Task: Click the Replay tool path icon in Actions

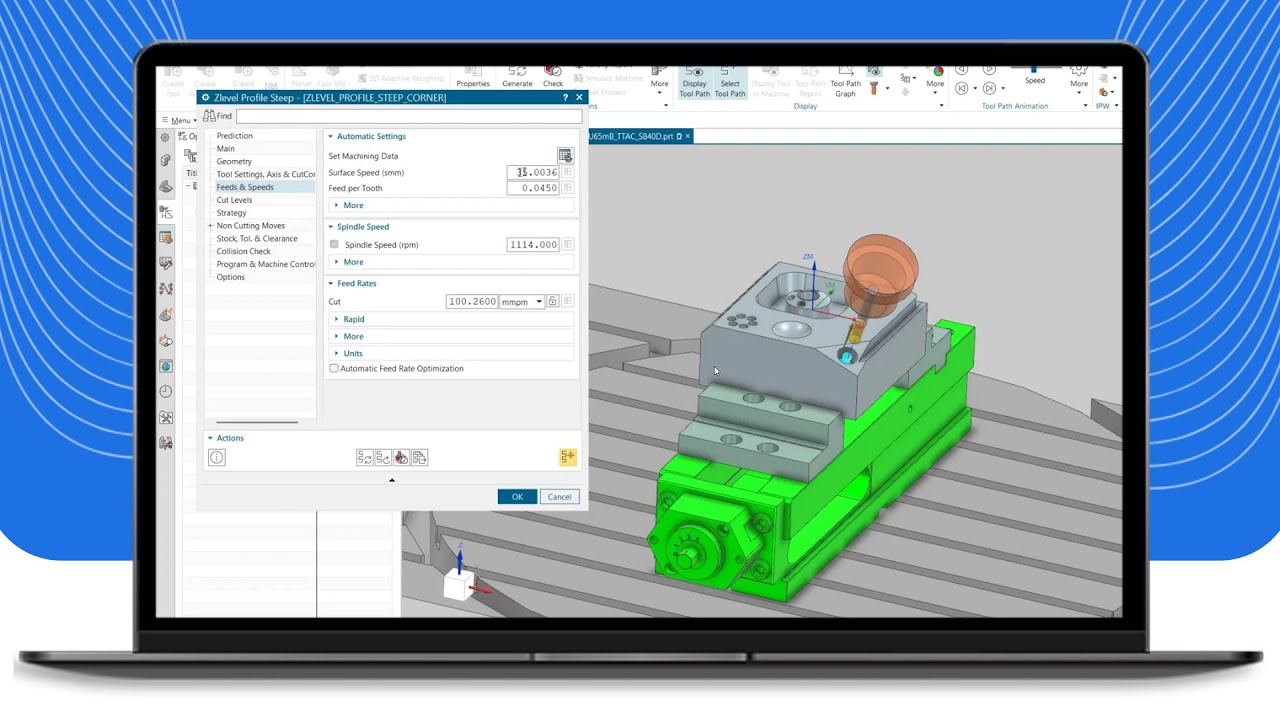Action: click(383, 457)
